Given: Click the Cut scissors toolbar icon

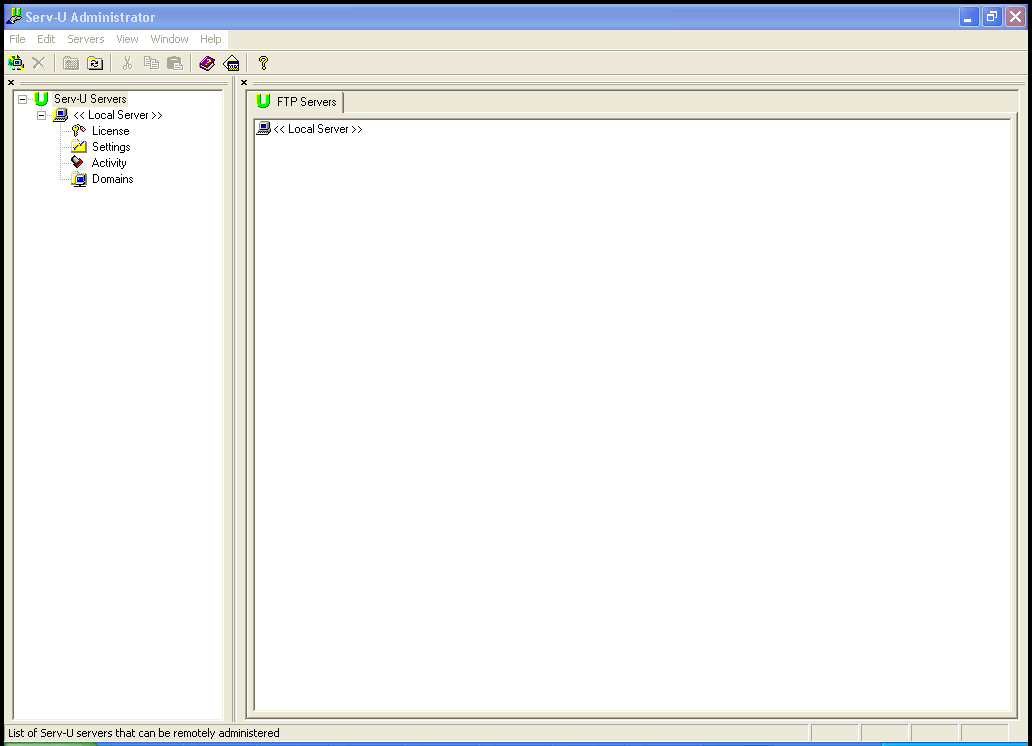Looking at the screenshot, I should [x=128, y=63].
